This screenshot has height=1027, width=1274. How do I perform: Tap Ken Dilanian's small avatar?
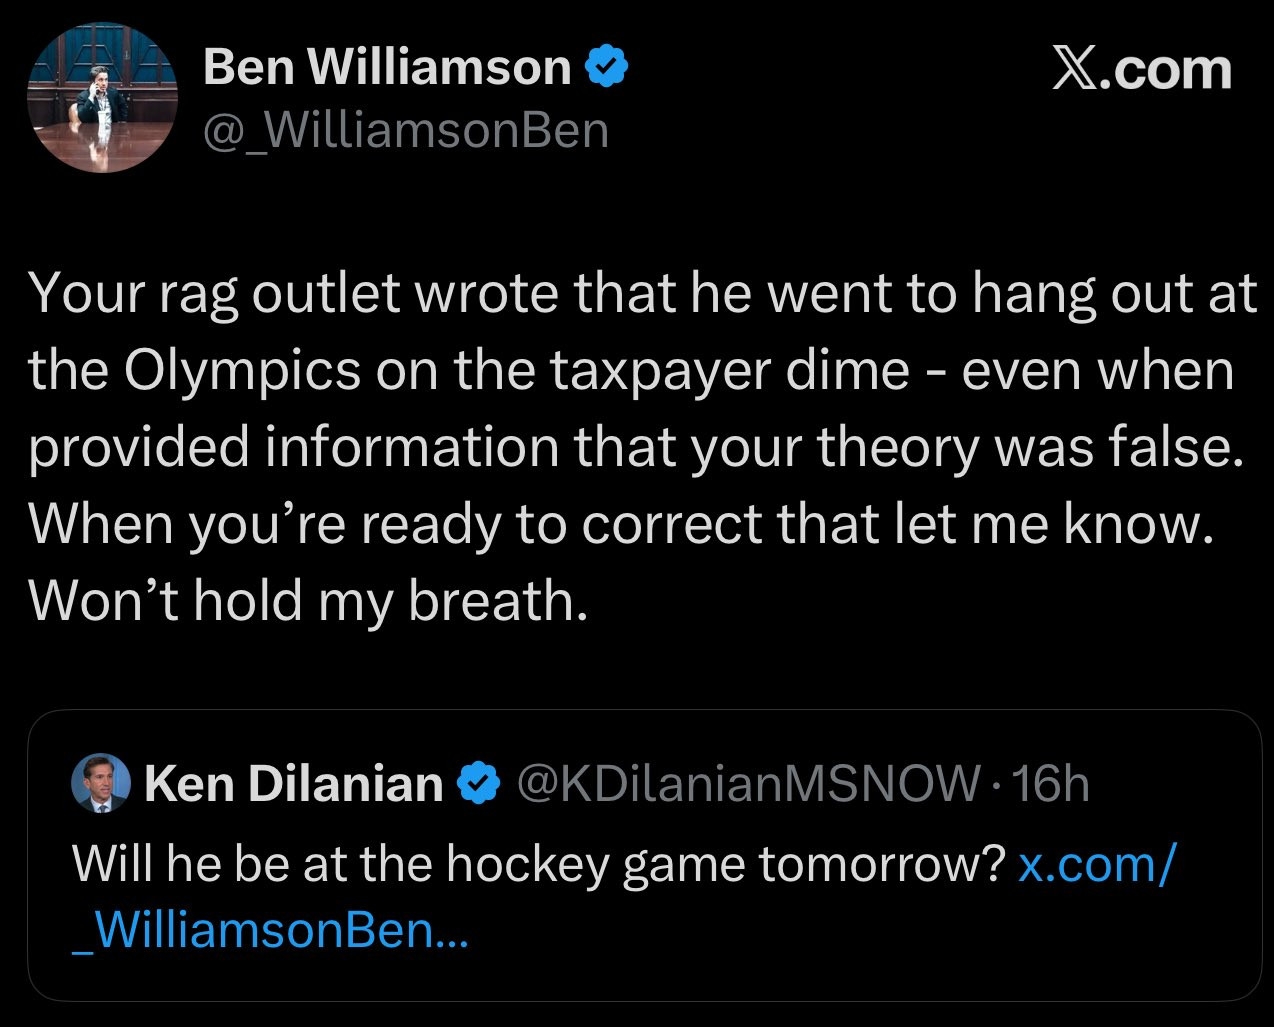(101, 782)
